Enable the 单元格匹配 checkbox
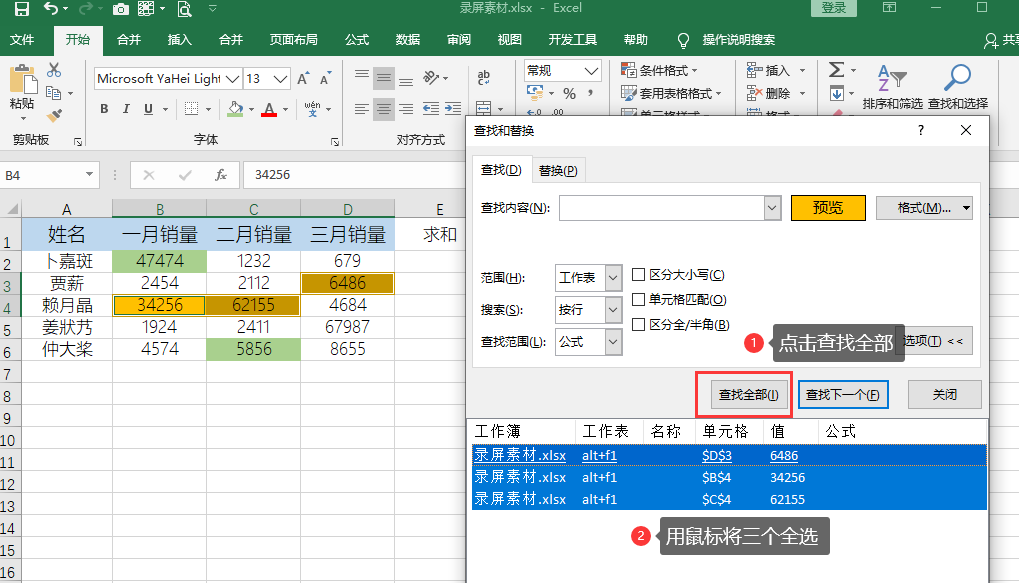Image resolution: width=1019 pixels, height=583 pixels. [x=639, y=299]
